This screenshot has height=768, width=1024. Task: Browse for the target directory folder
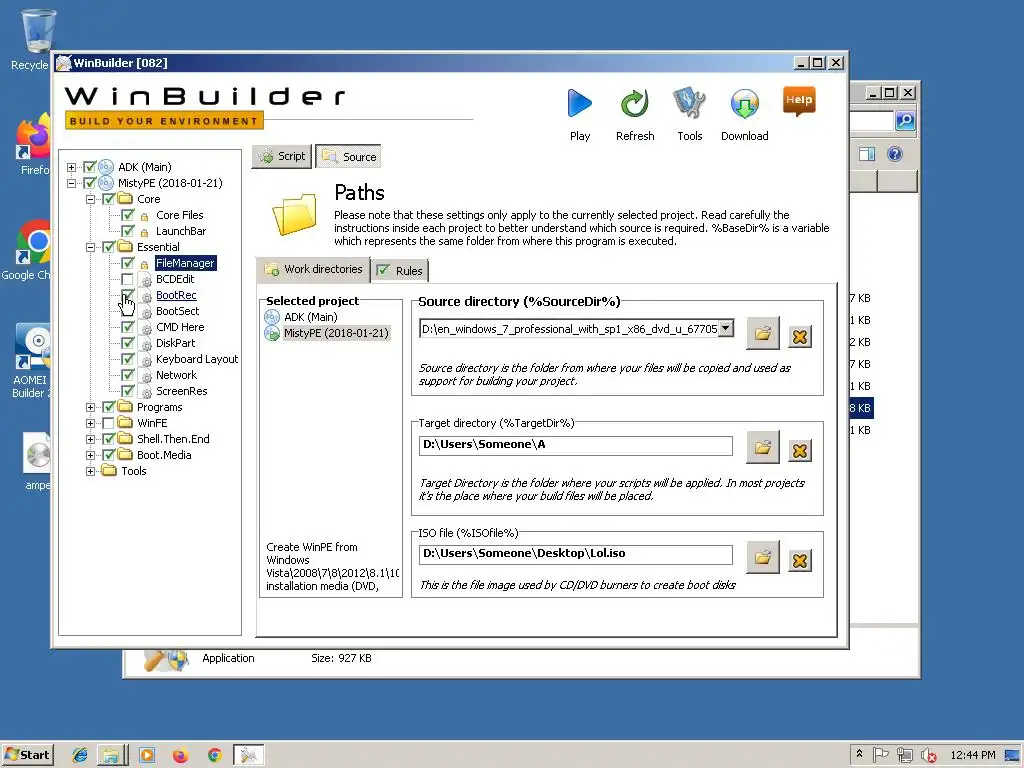tap(763, 447)
